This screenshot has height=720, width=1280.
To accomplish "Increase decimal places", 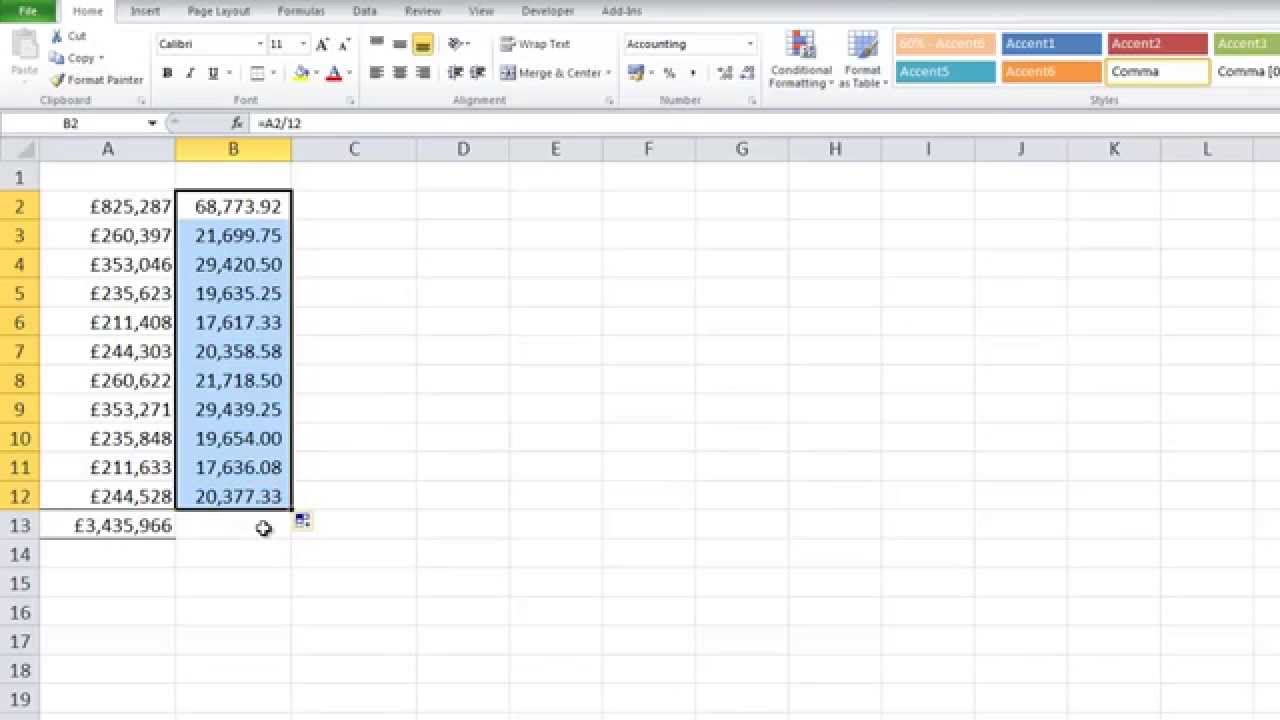I will coord(725,73).
